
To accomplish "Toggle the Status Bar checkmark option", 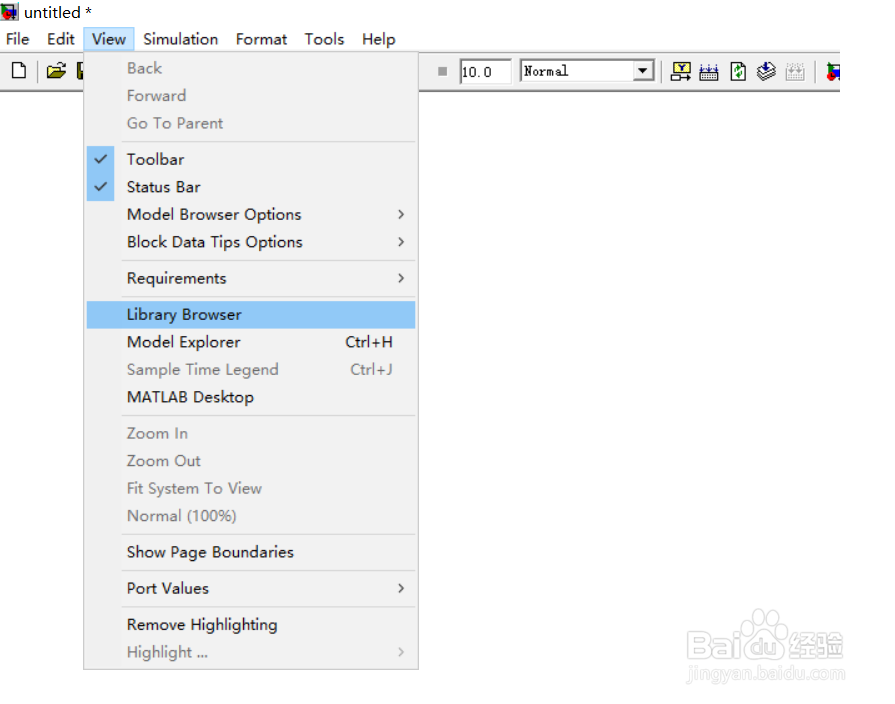I will (251, 187).
